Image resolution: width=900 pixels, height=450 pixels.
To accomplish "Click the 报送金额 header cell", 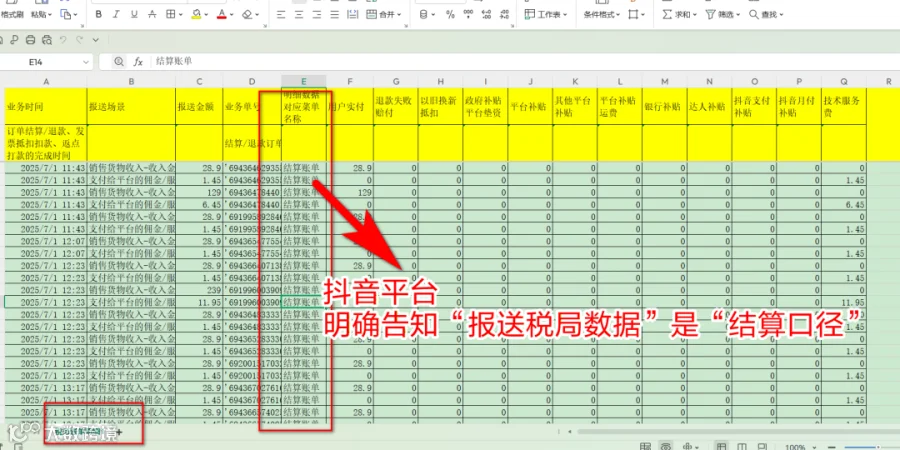I will click(x=199, y=106).
